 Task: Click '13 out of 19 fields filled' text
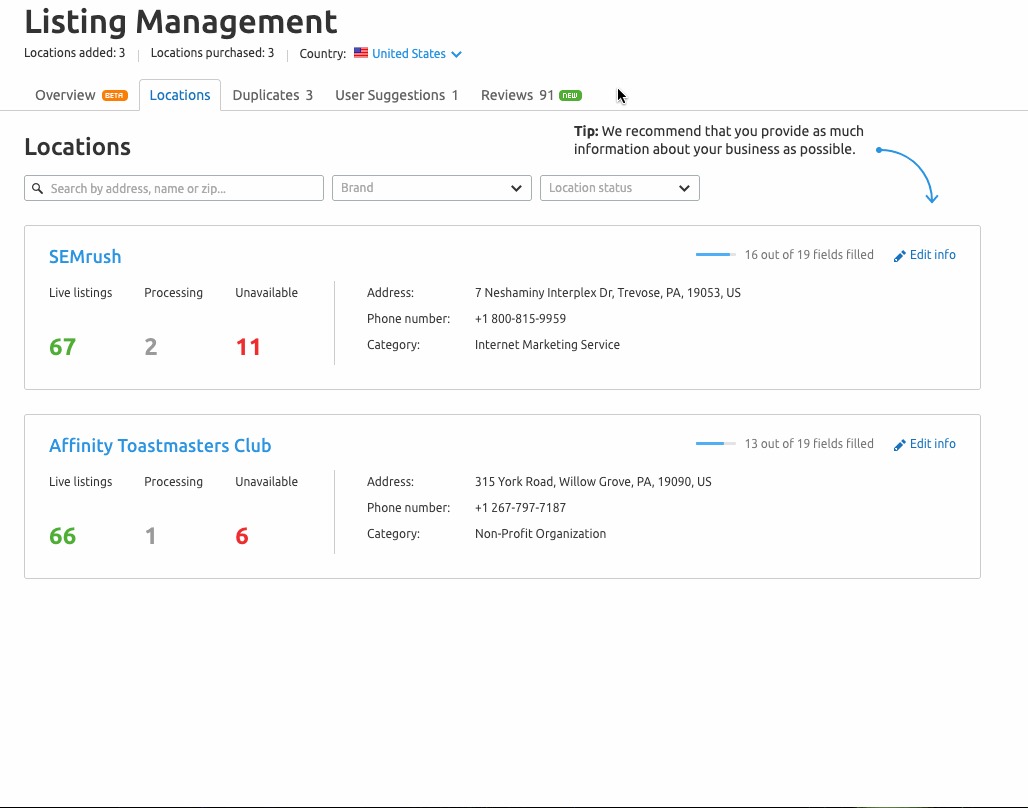coord(809,443)
